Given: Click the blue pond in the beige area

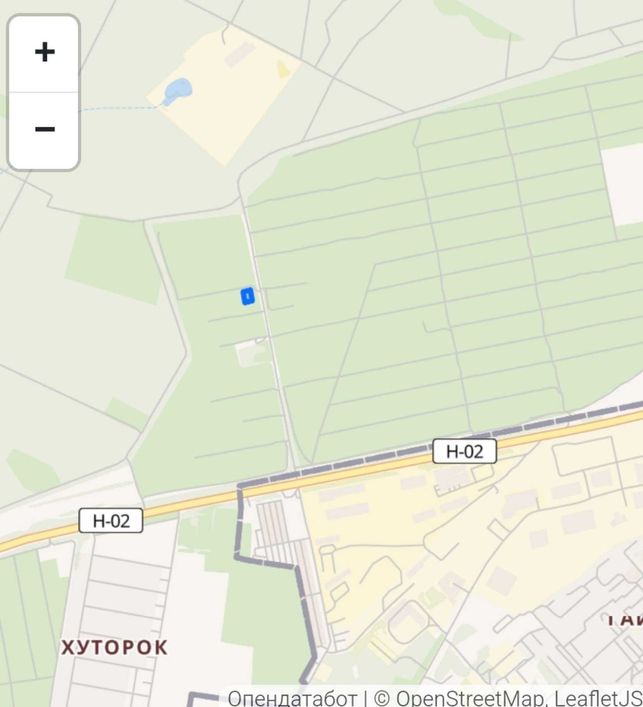Looking at the screenshot, I should click(x=178, y=92).
